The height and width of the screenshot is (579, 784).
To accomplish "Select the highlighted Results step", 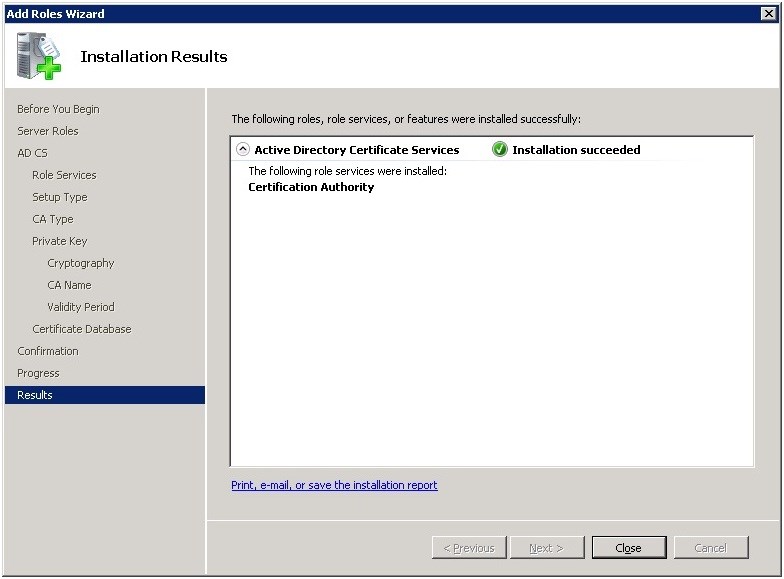I will point(105,395).
